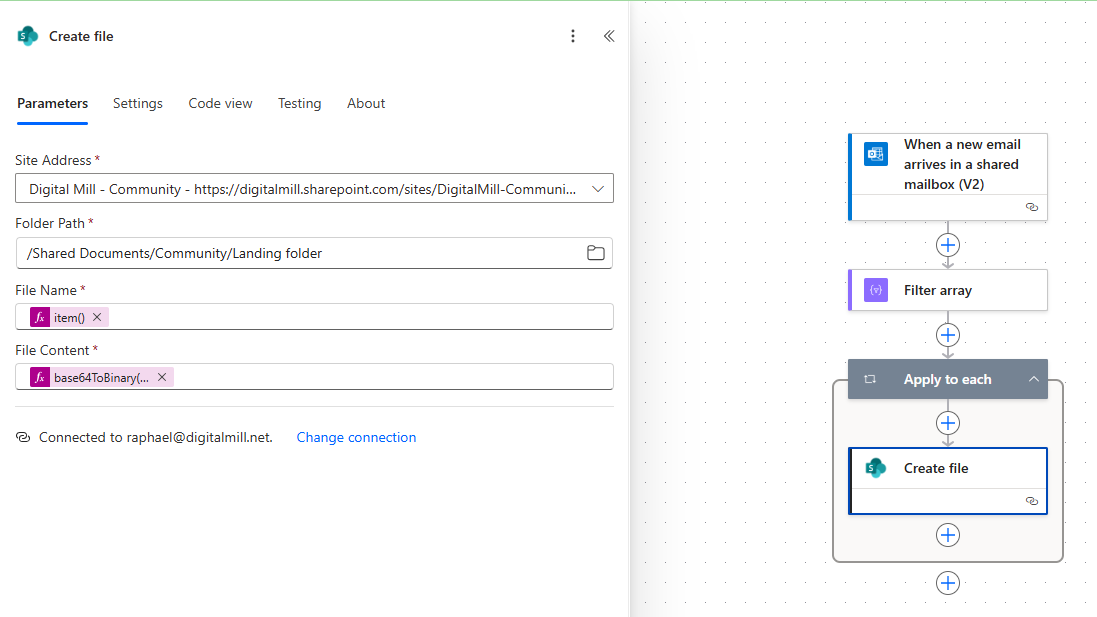1097x617 pixels.
Task: Click the SharePoint Create file icon in the panel header
Action: pyautogui.click(x=27, y=35)
